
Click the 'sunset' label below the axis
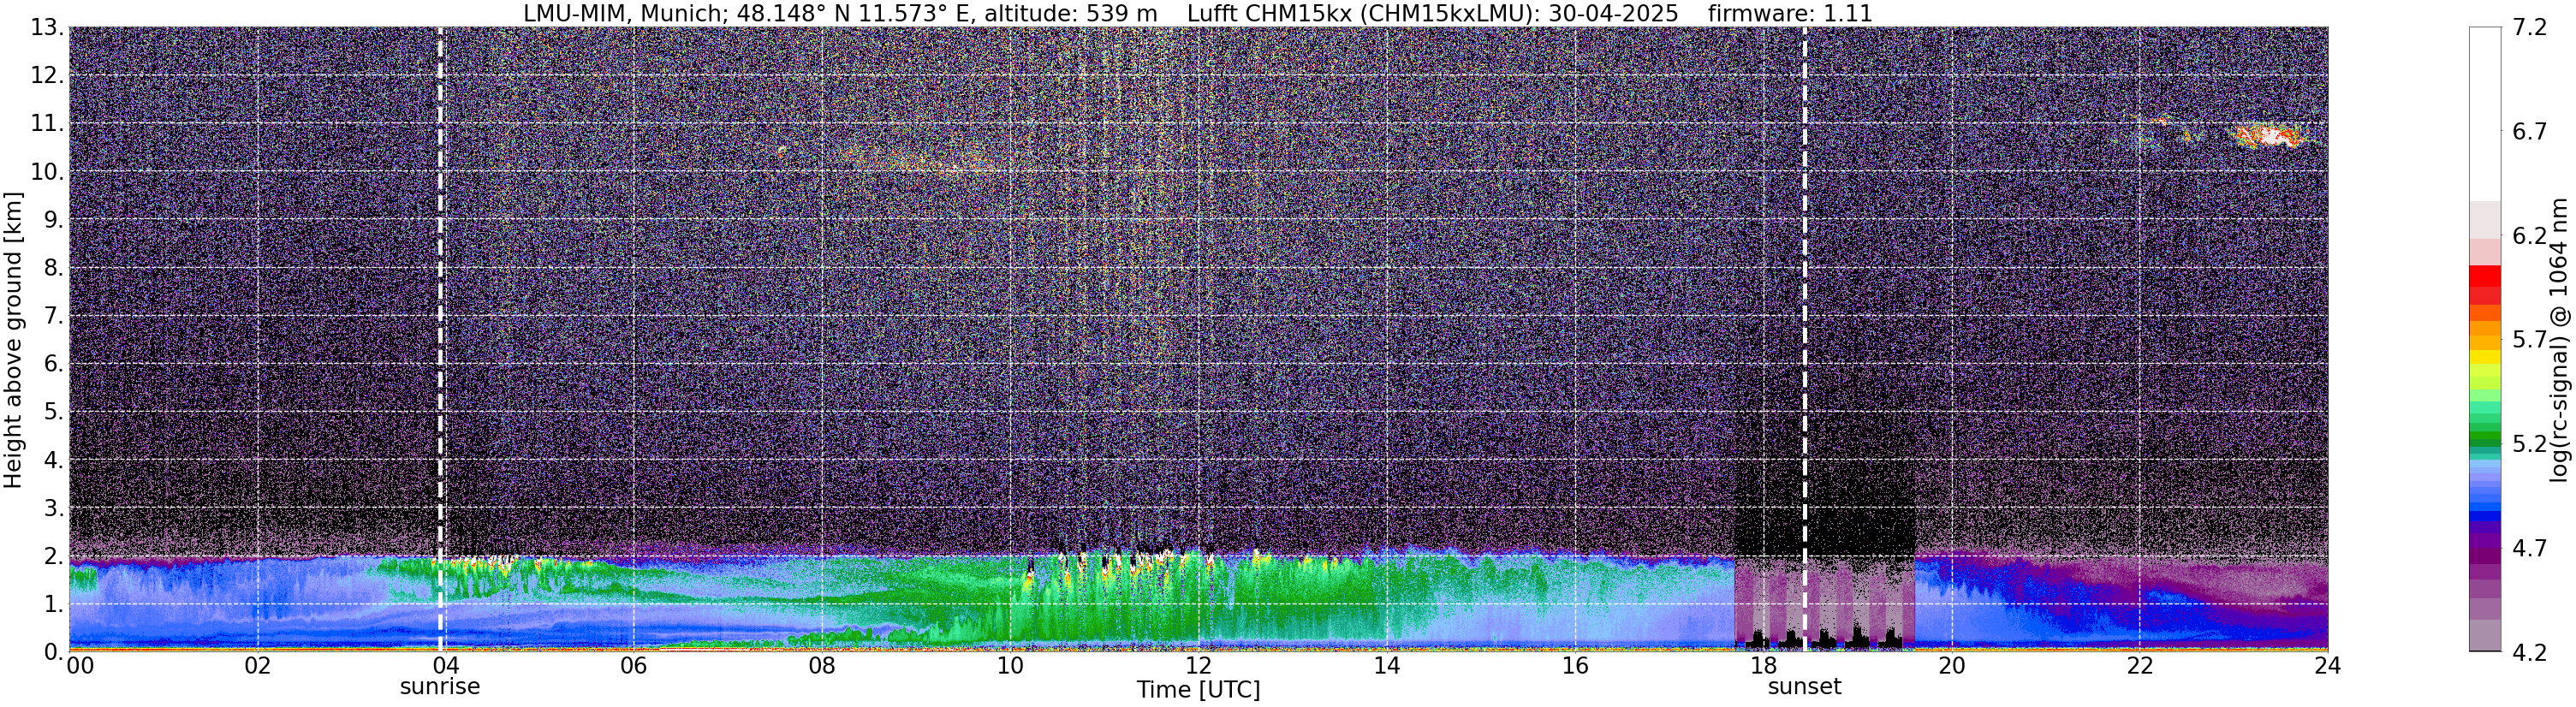click(1804, 687)
